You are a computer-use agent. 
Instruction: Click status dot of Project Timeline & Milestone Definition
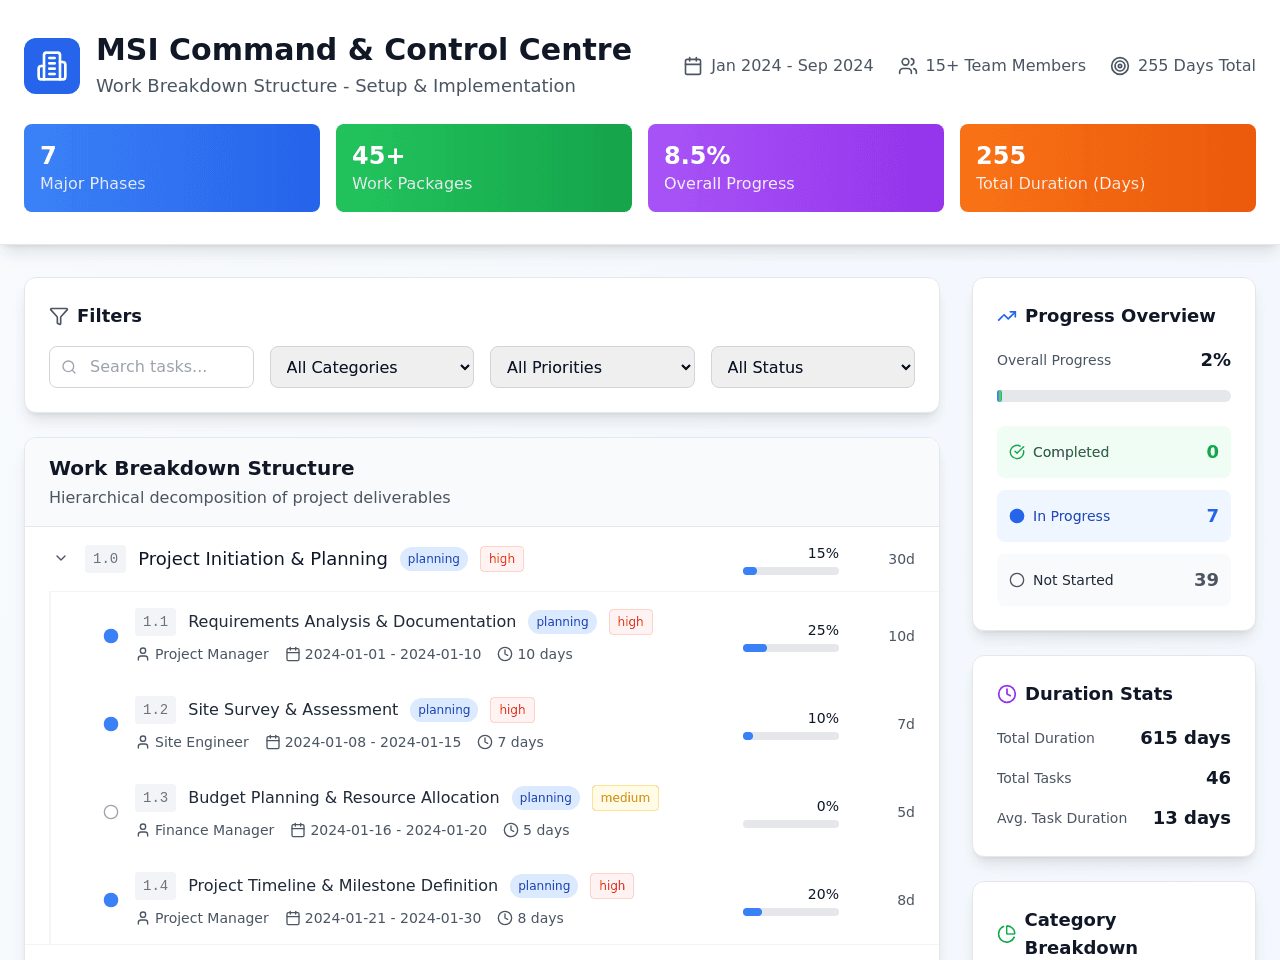point(111,900)
